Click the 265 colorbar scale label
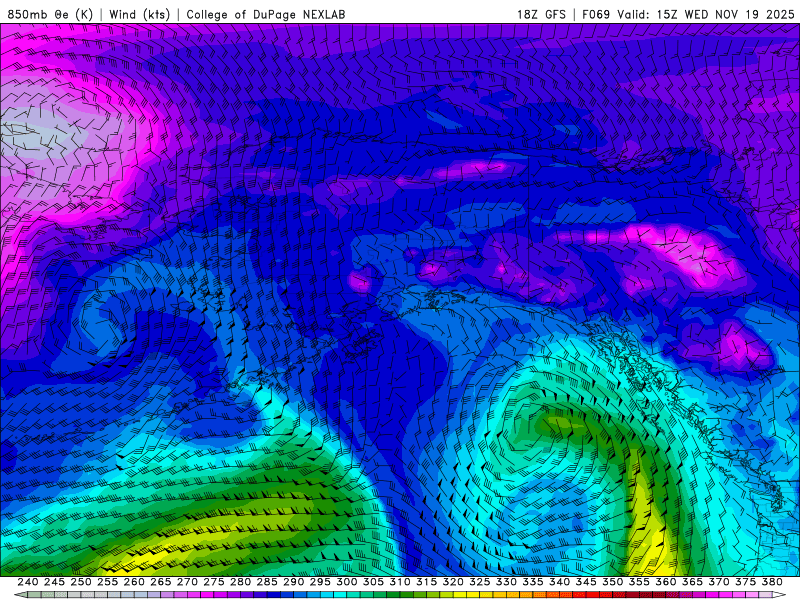This screenshot has height=600, width=800. [x=160, y=582]
